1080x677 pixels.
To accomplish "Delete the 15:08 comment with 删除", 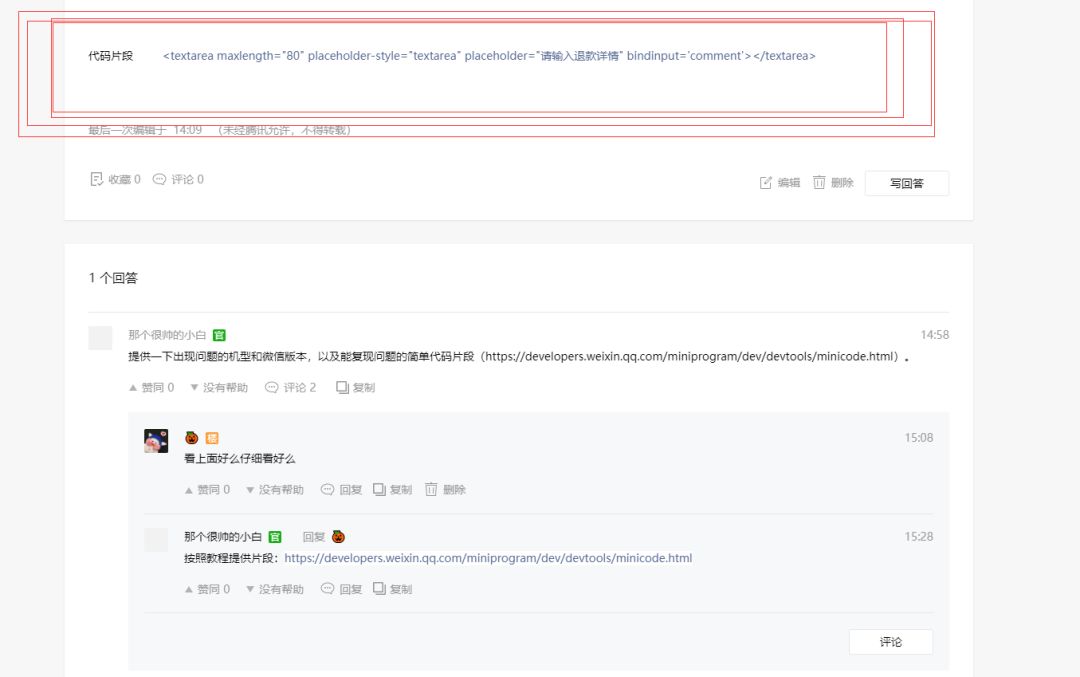I will tap(446, 490).
